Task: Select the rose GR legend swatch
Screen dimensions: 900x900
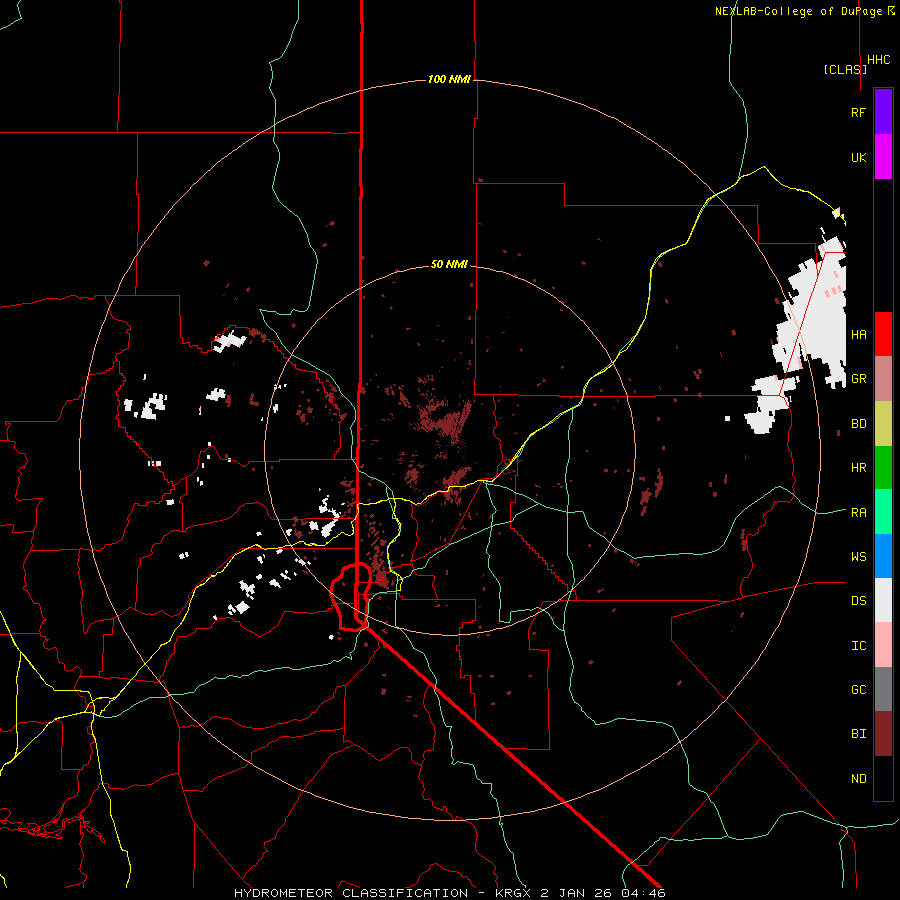Action: [883, 379]
